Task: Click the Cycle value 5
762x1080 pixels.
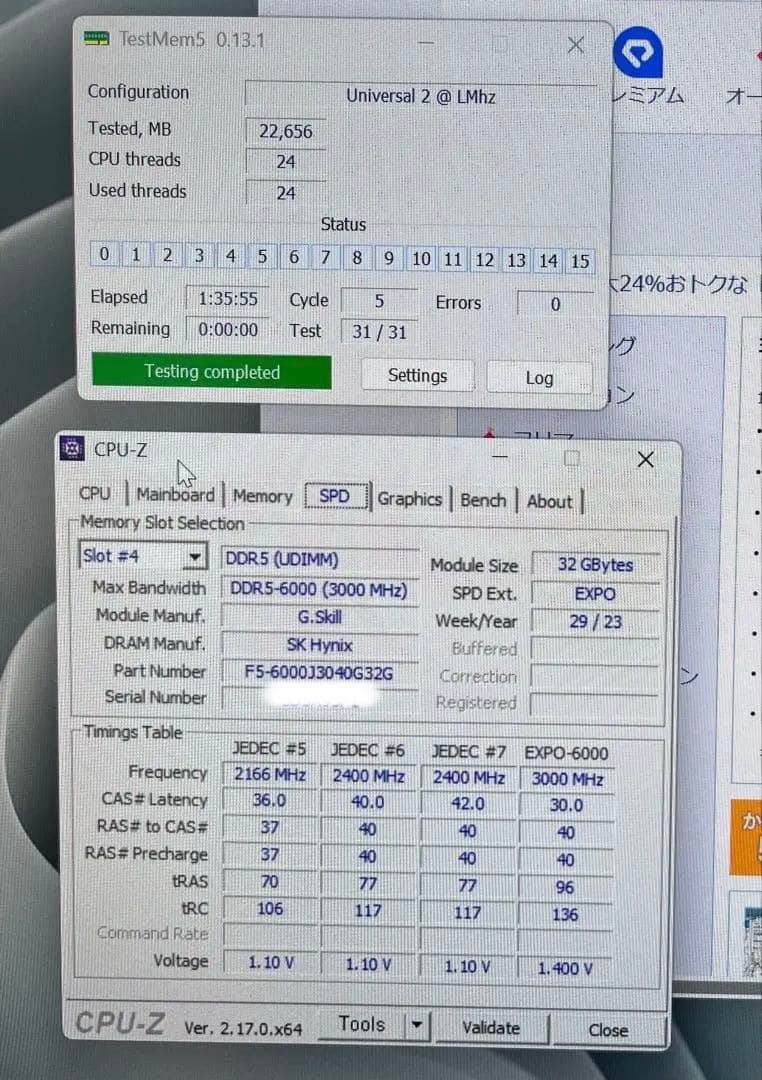Action: point(379,301)
